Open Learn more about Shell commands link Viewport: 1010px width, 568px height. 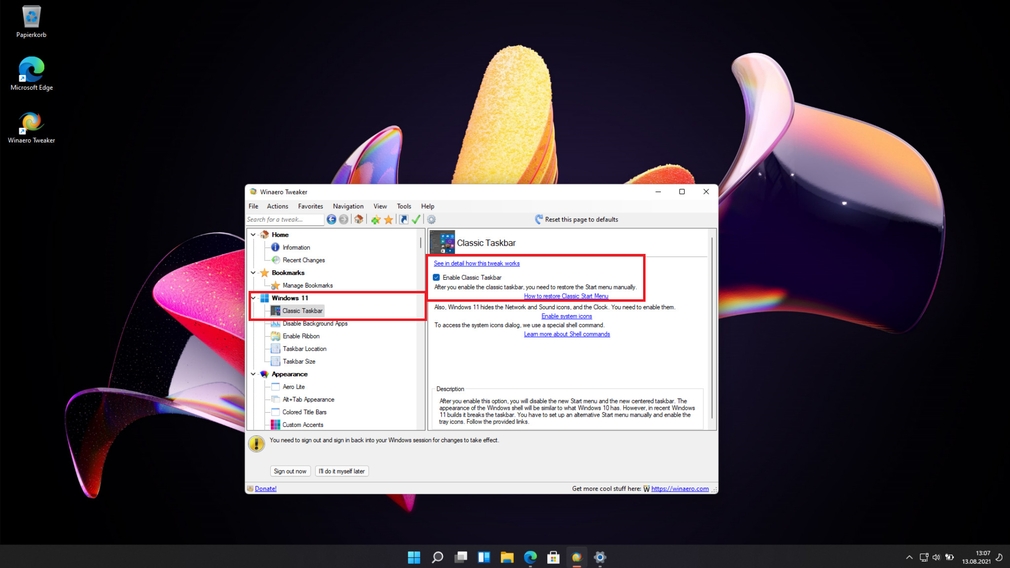click(567, 334)
